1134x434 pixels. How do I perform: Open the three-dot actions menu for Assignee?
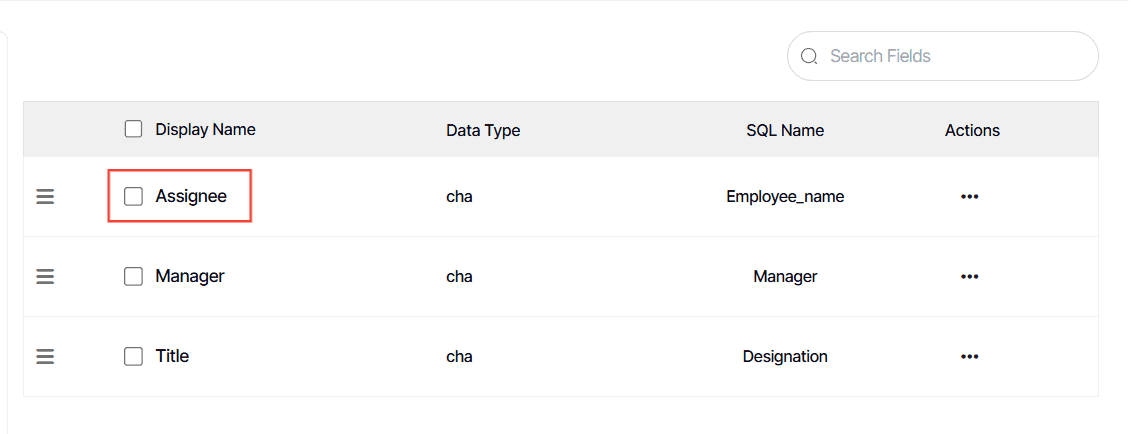click(969, 197)
